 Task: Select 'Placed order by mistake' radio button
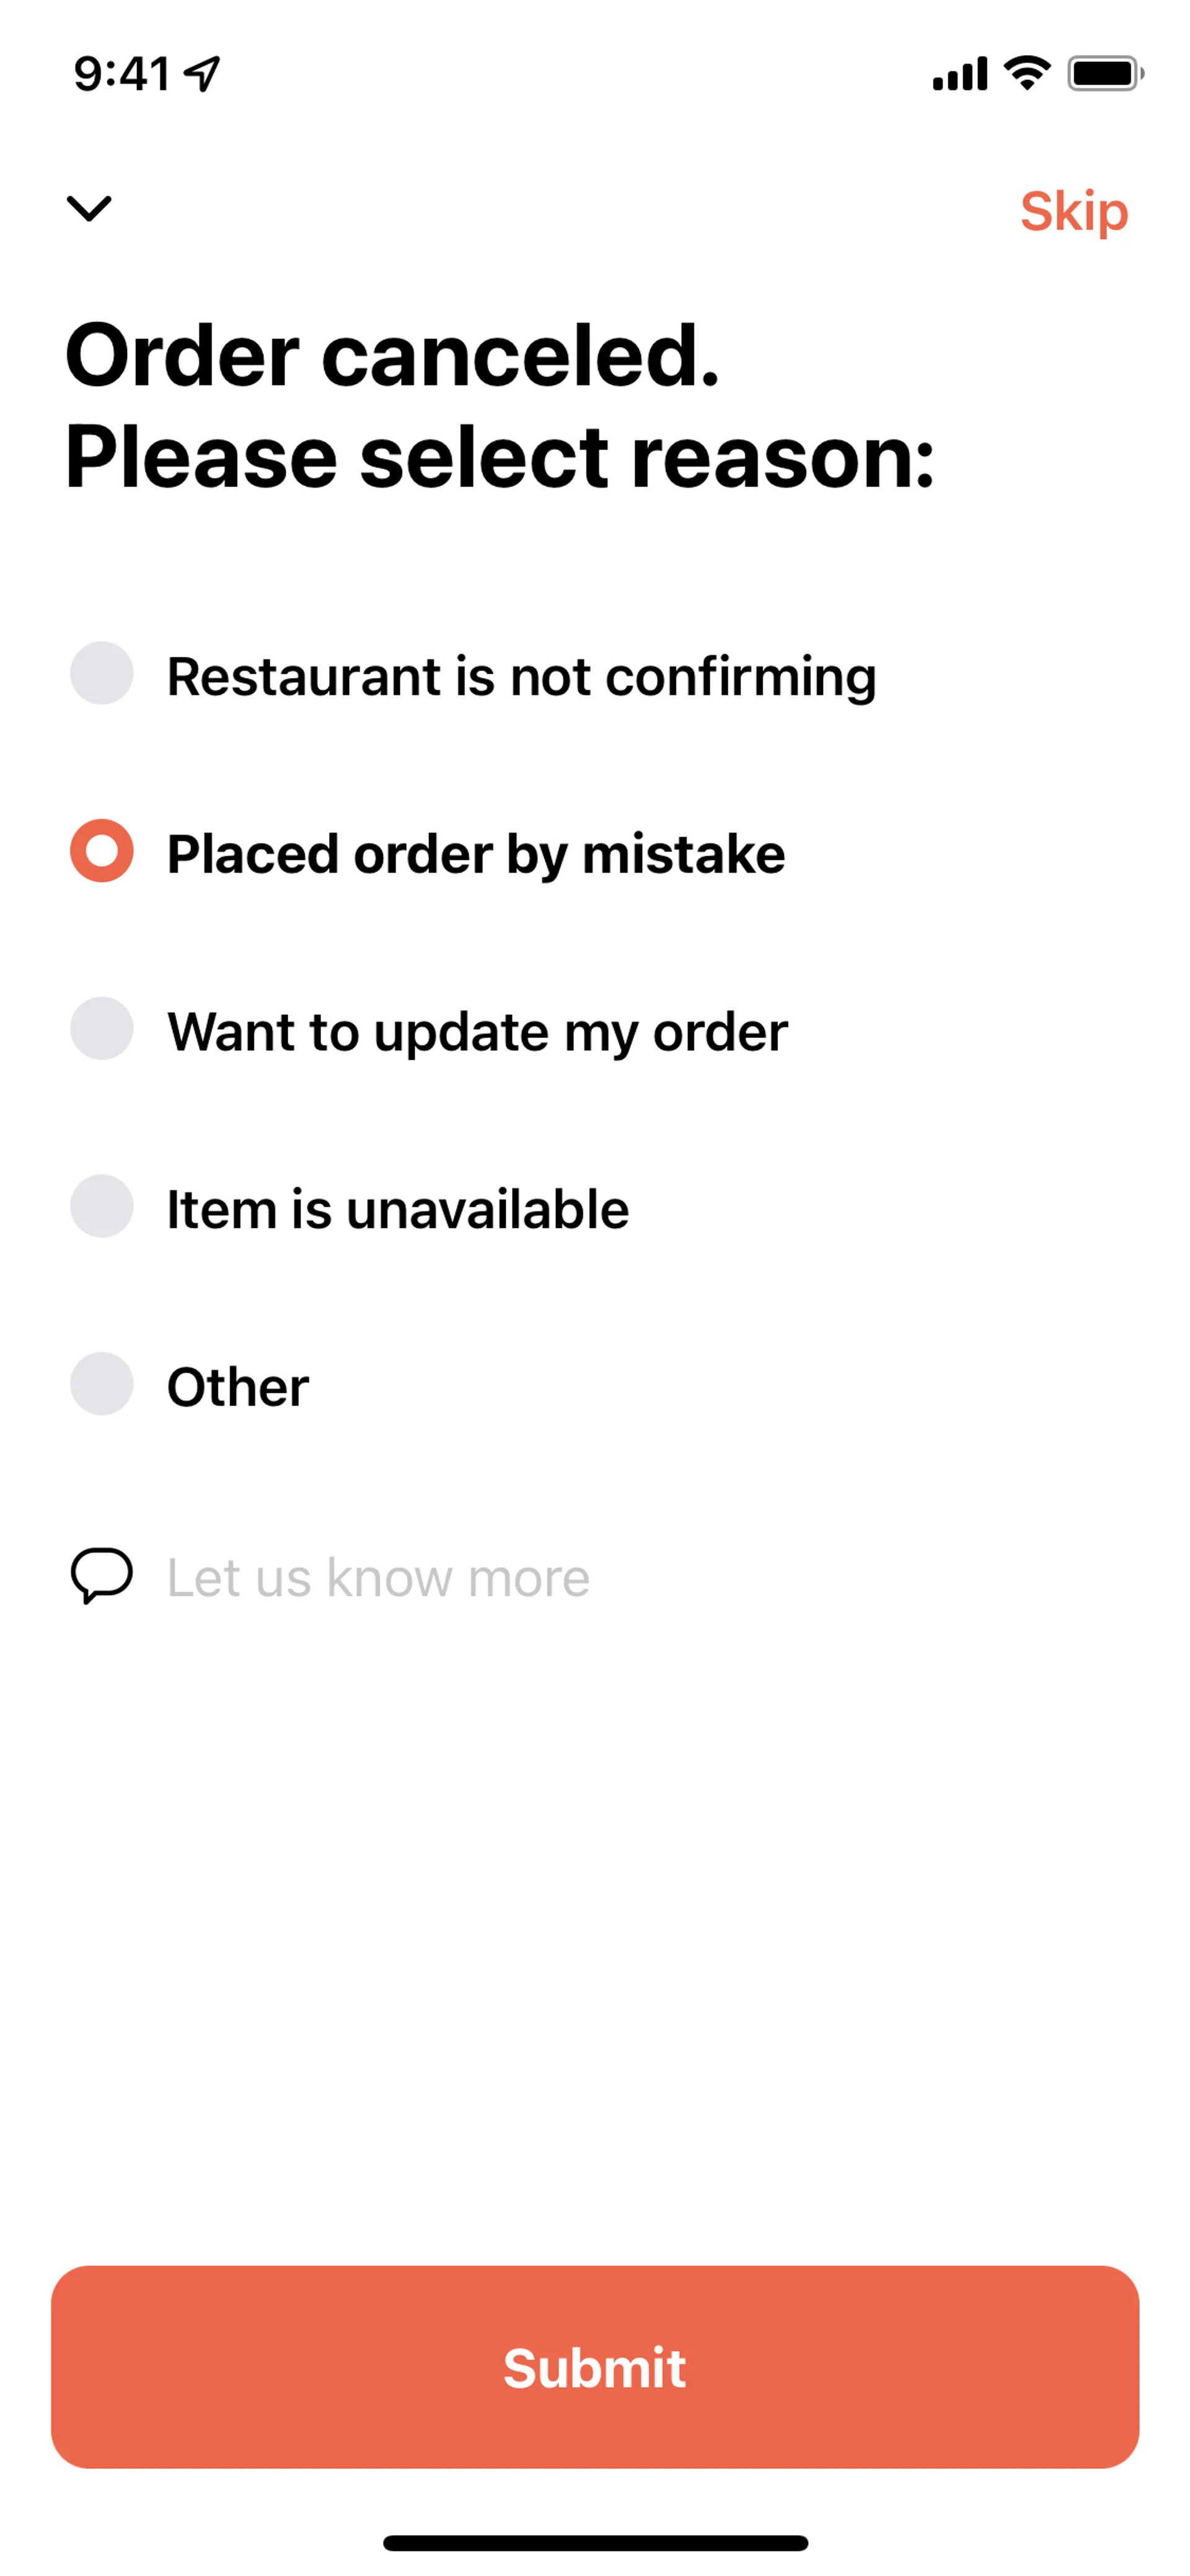point(102,851)
